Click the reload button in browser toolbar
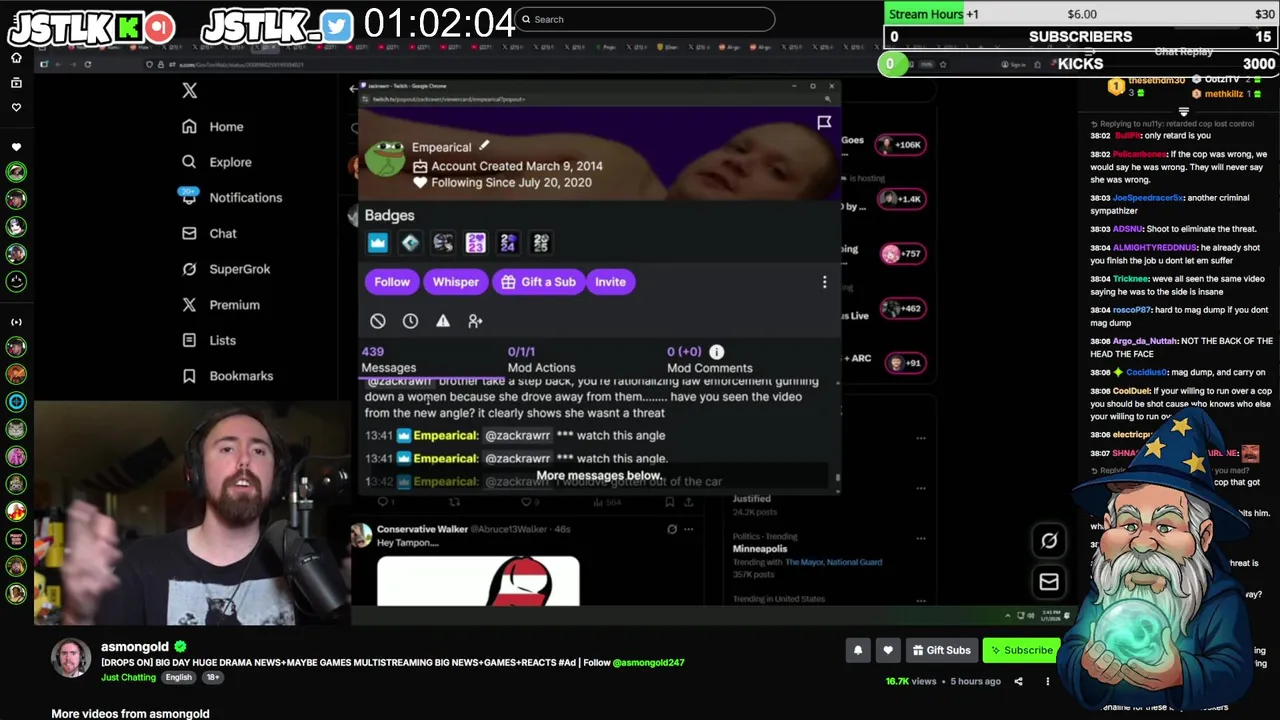Viewport: 1280px width, 720px height. [x=87, y=64]
